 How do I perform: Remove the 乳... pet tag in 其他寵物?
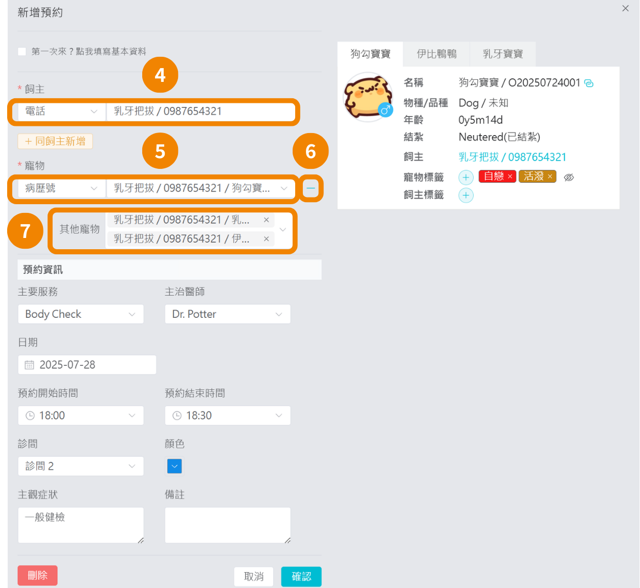click(x=266, y=220)
